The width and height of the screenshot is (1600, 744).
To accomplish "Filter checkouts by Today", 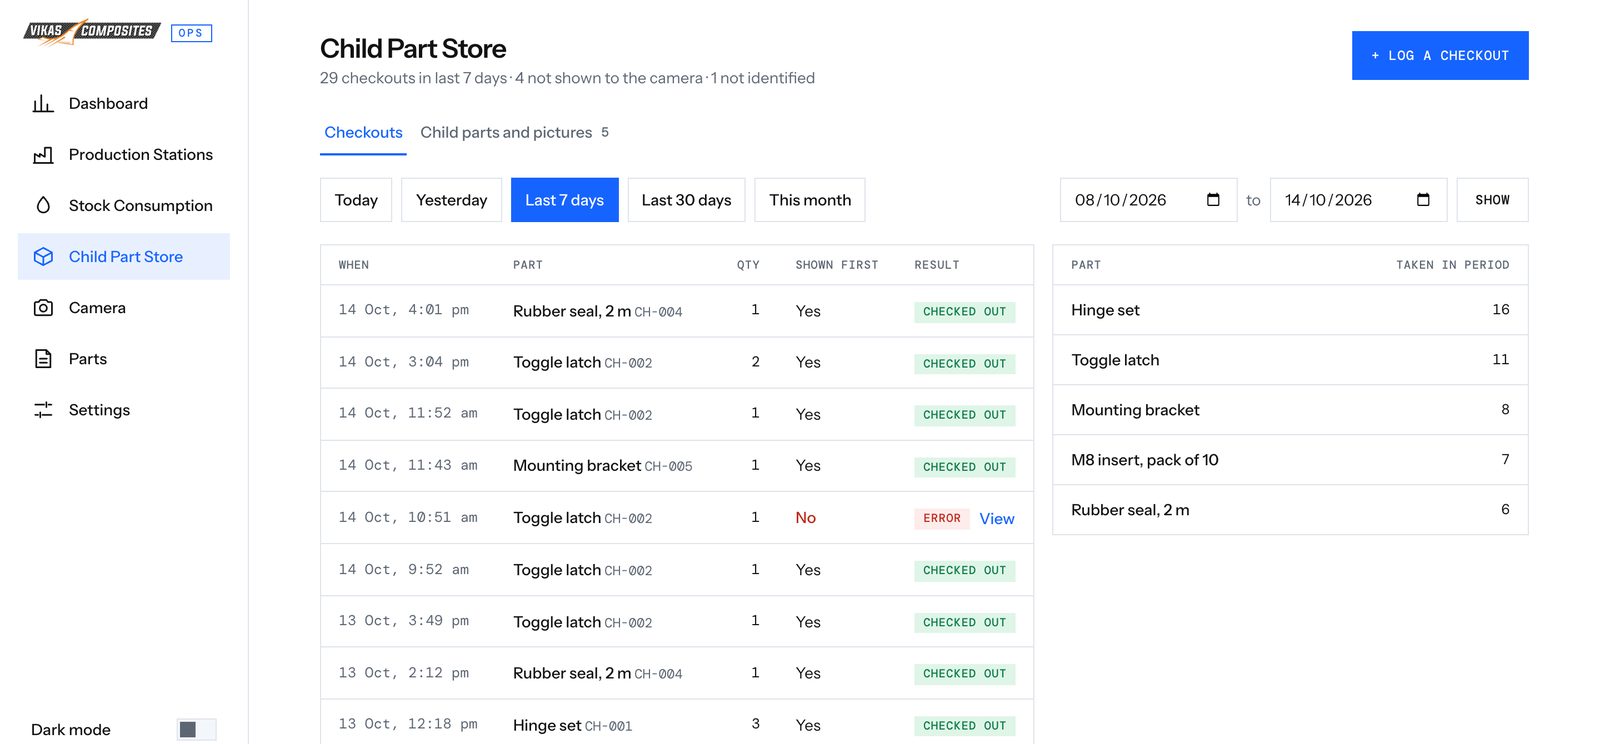I will pos(356,200).
